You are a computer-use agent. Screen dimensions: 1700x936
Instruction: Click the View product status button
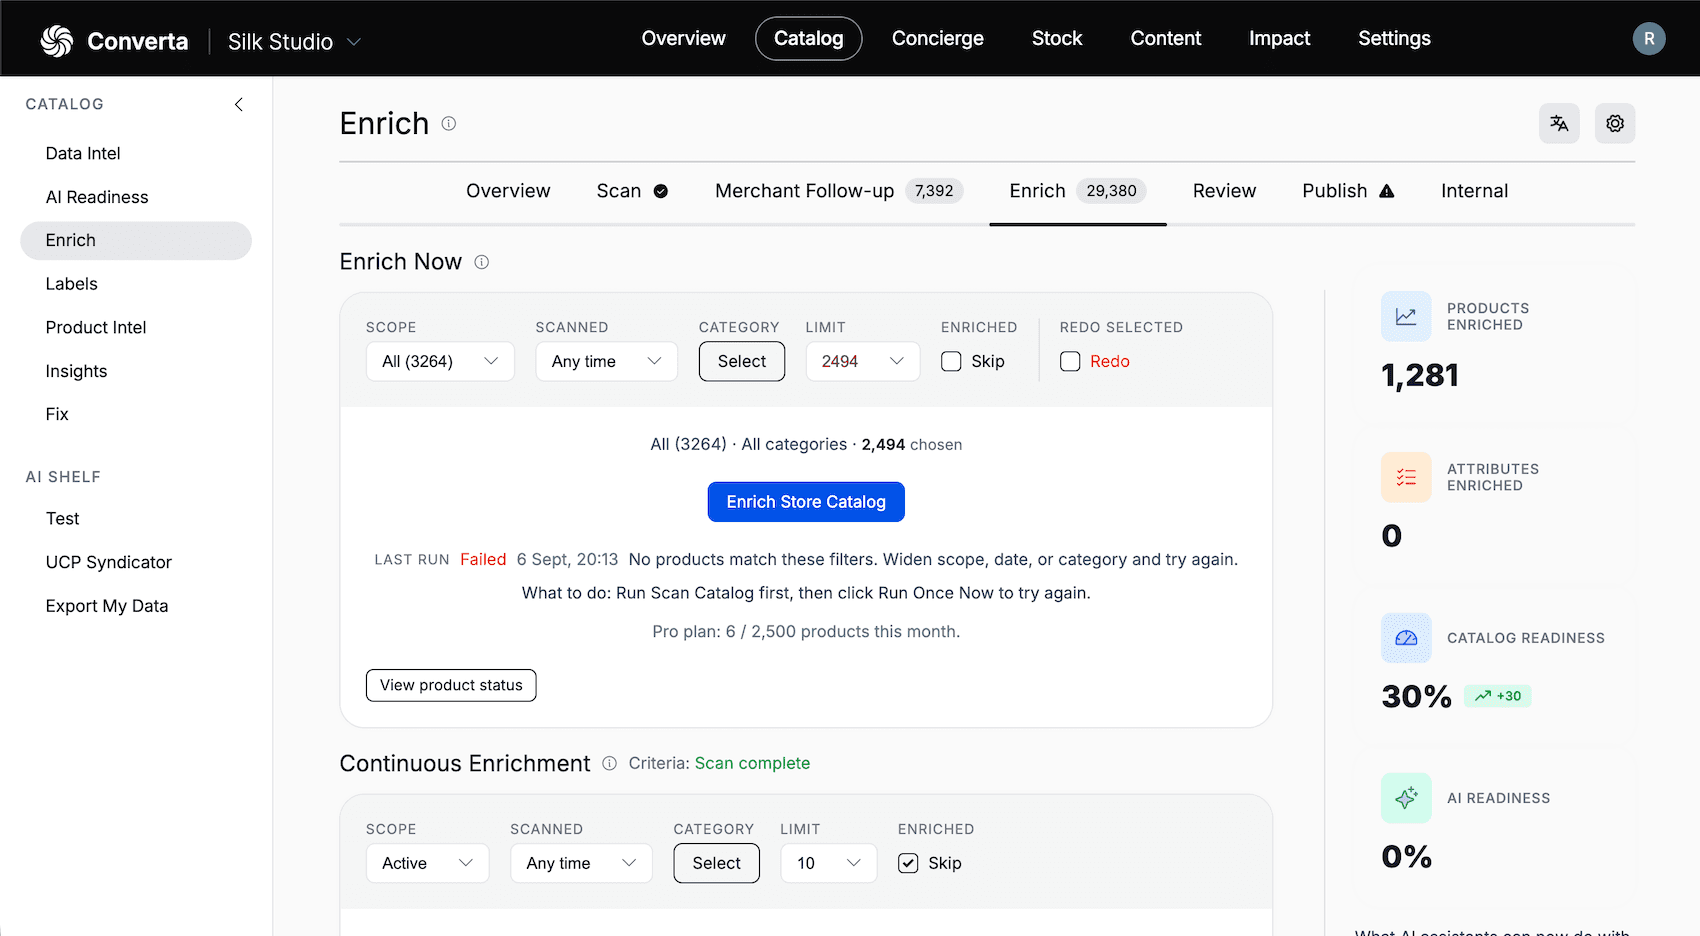pos(451,685)
